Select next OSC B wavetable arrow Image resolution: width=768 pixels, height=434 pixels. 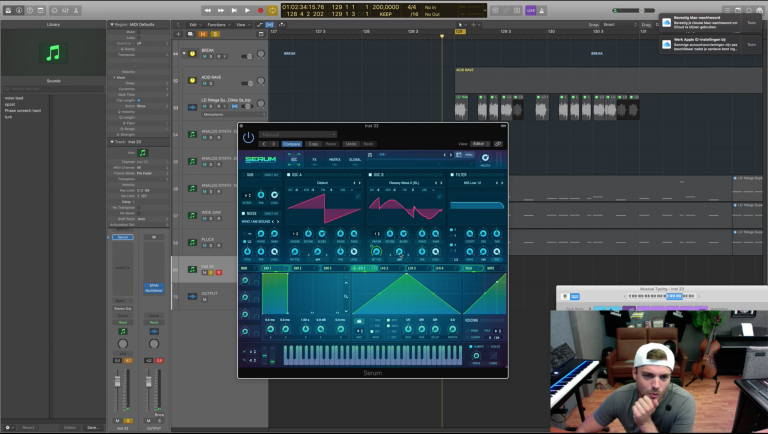pos(441,183)
